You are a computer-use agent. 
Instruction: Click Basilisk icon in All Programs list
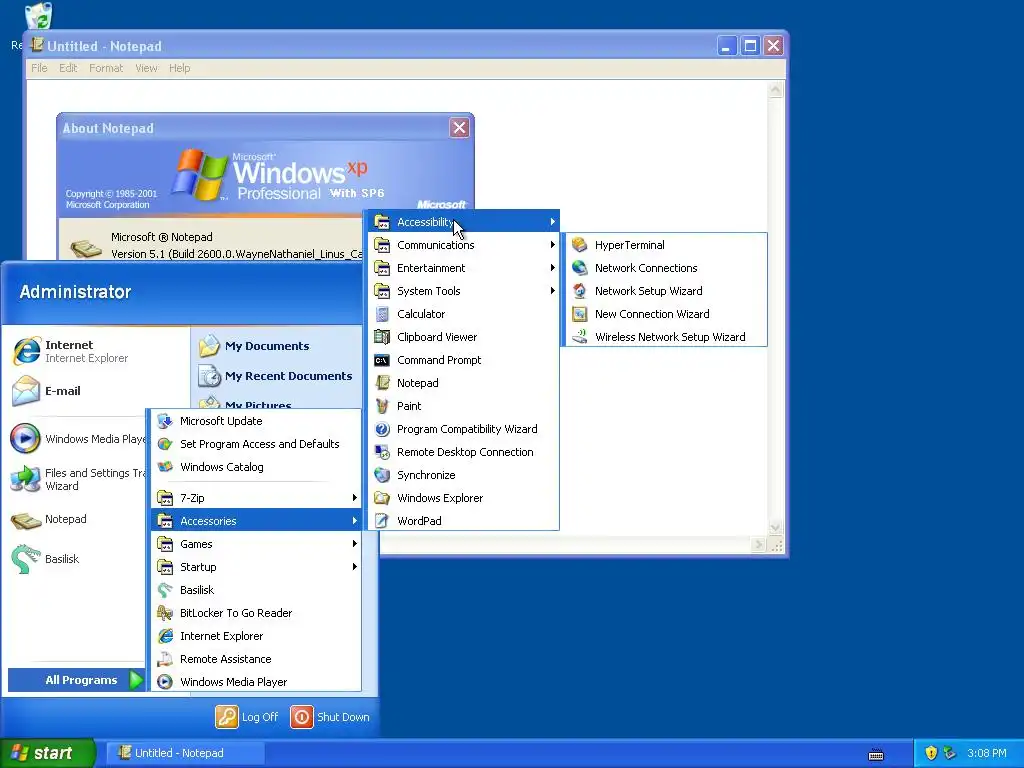pyautogui.click(x=165, y=590)
